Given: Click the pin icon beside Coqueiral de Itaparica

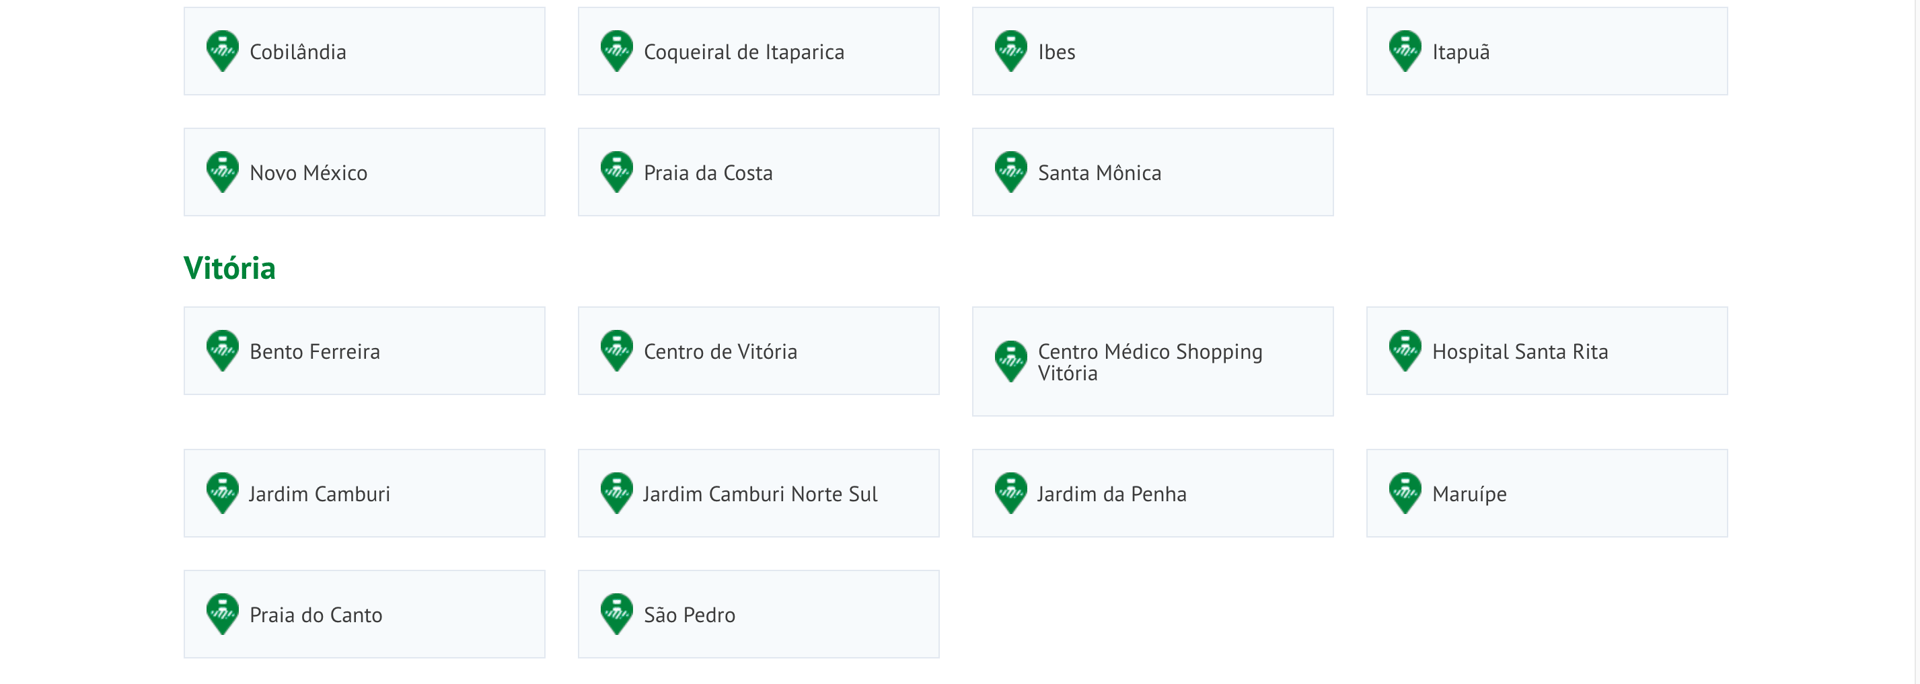Looking at the screenshot, I should (x=616, y=51).
